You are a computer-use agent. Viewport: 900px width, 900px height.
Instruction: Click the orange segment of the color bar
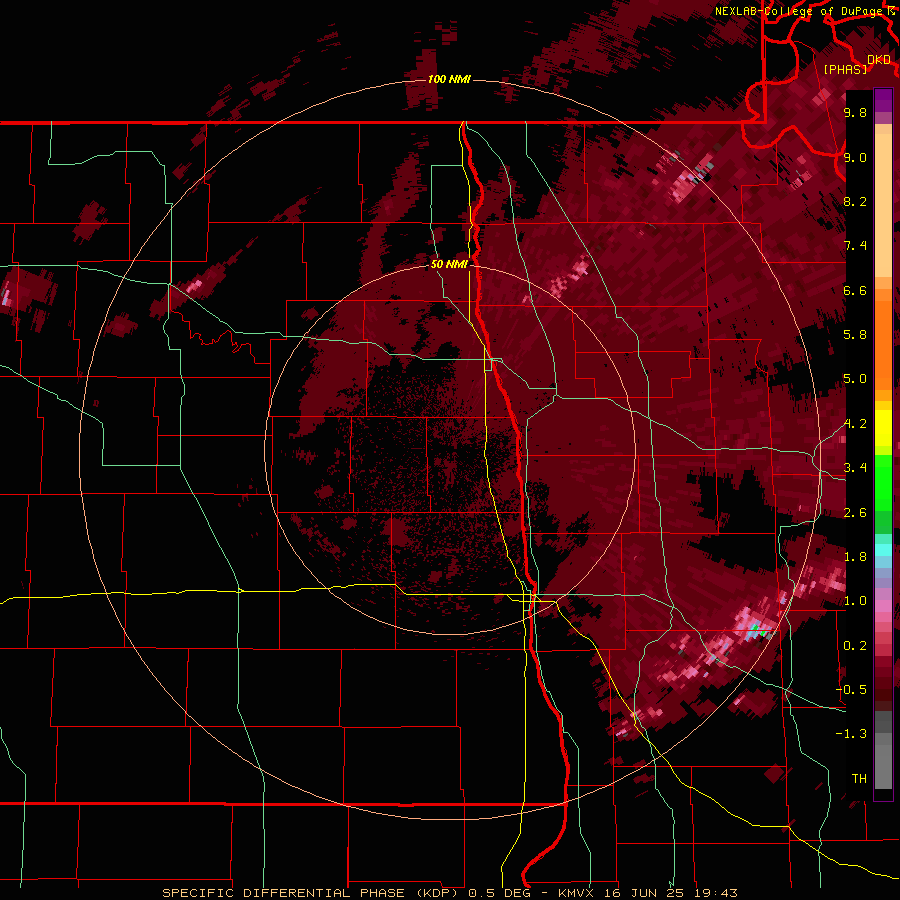[883, 345]
